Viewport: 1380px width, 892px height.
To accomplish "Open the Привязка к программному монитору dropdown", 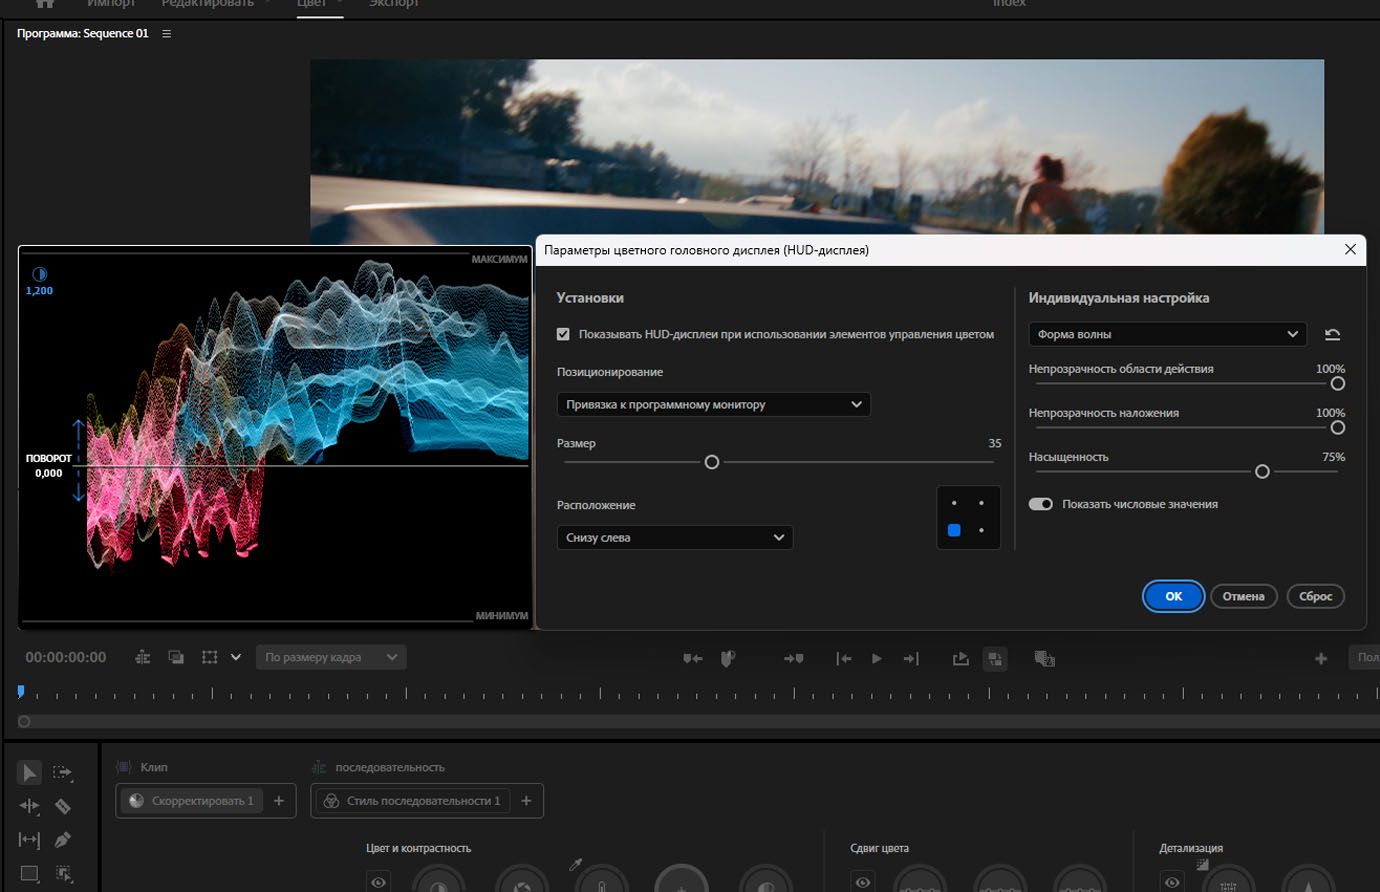I will (x=713, y=405).
